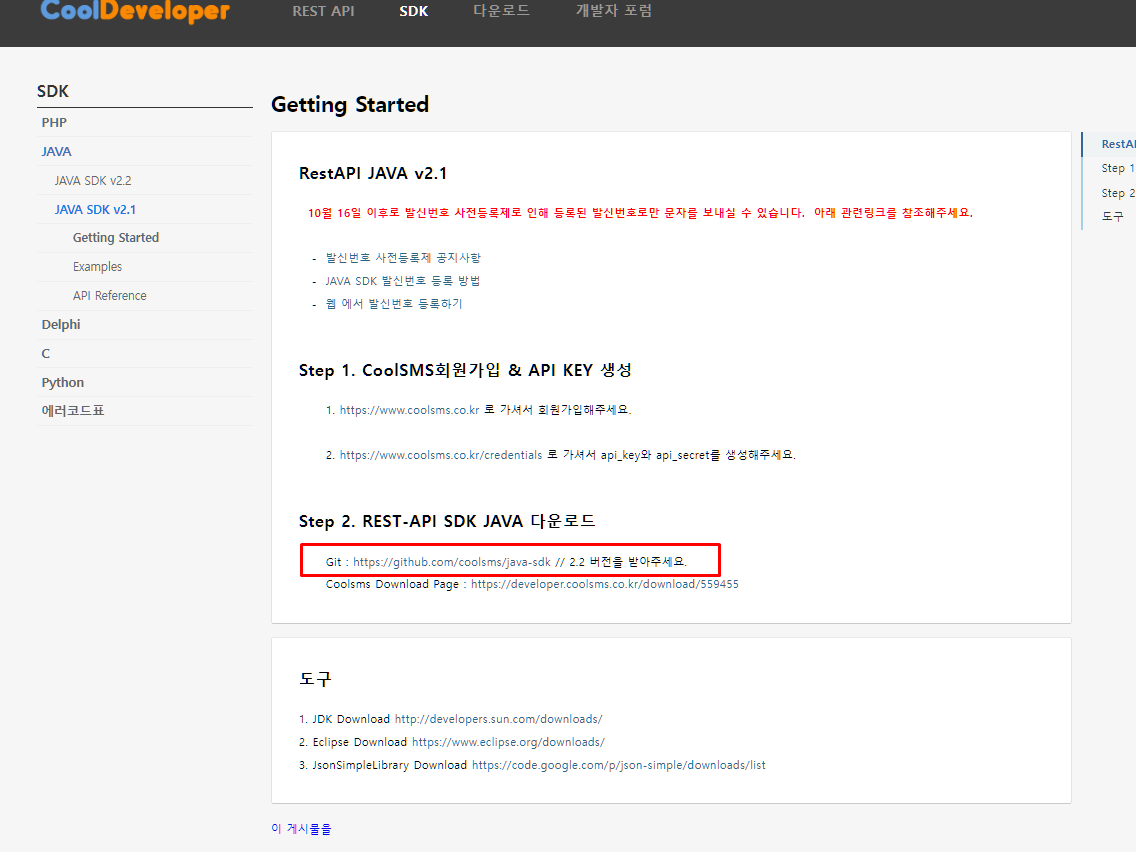The width and height of the screenshot is (1136, 852).
Task: Select the SDK menu item
Action: pos(414,11)
